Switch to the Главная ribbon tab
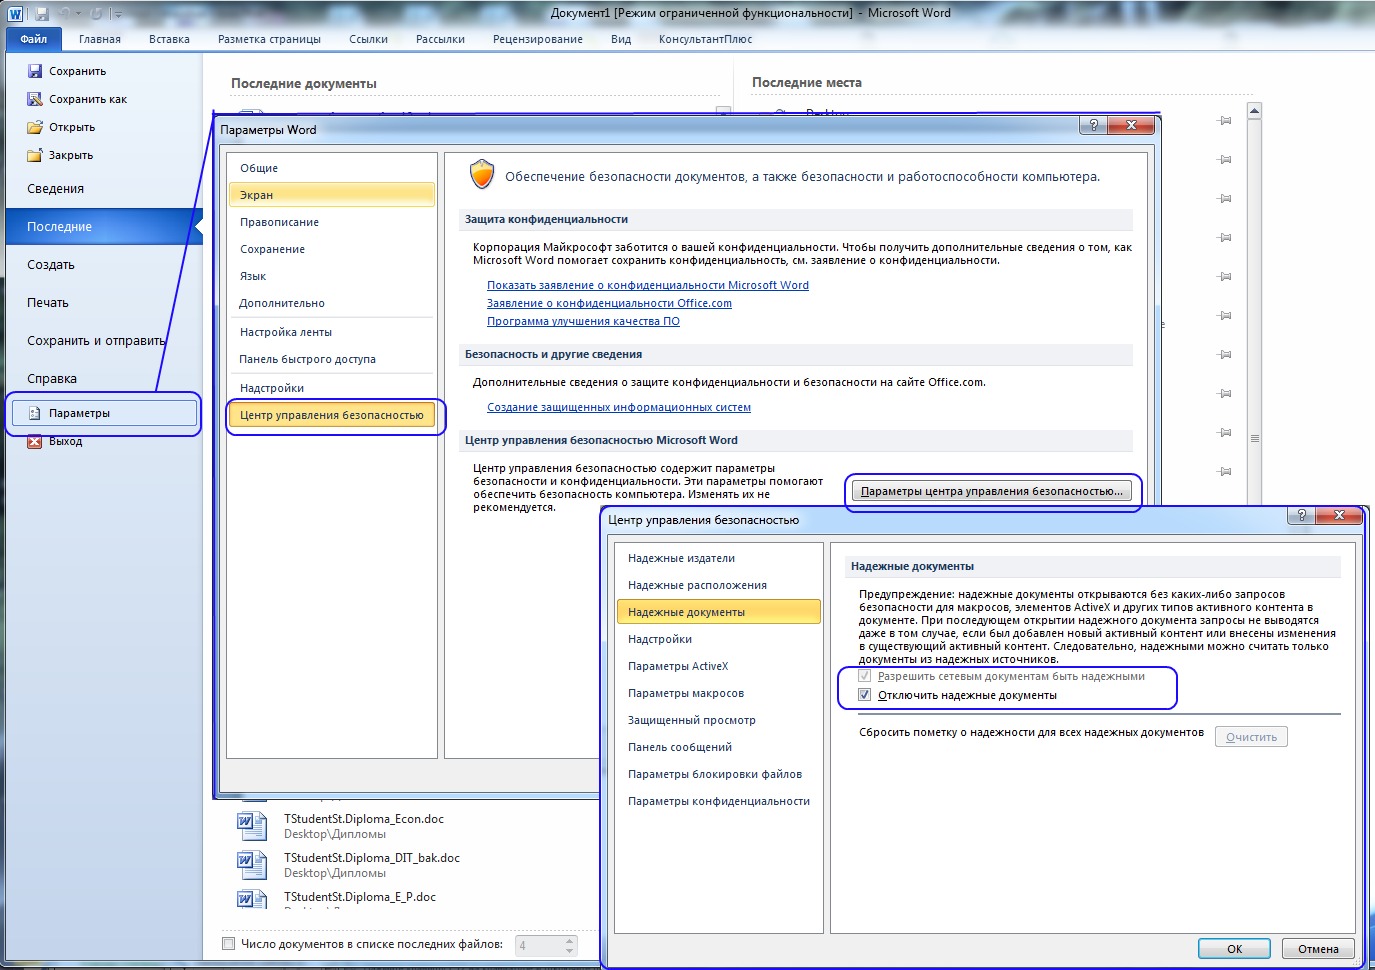The image size is (1375, 970). coord(100,39)
